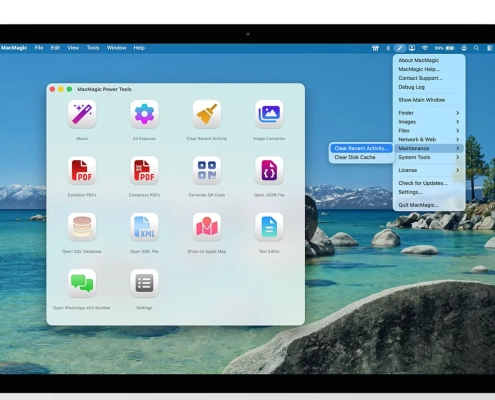
Task: Click the user account icon in menu bar
Action: pos(464,48)
